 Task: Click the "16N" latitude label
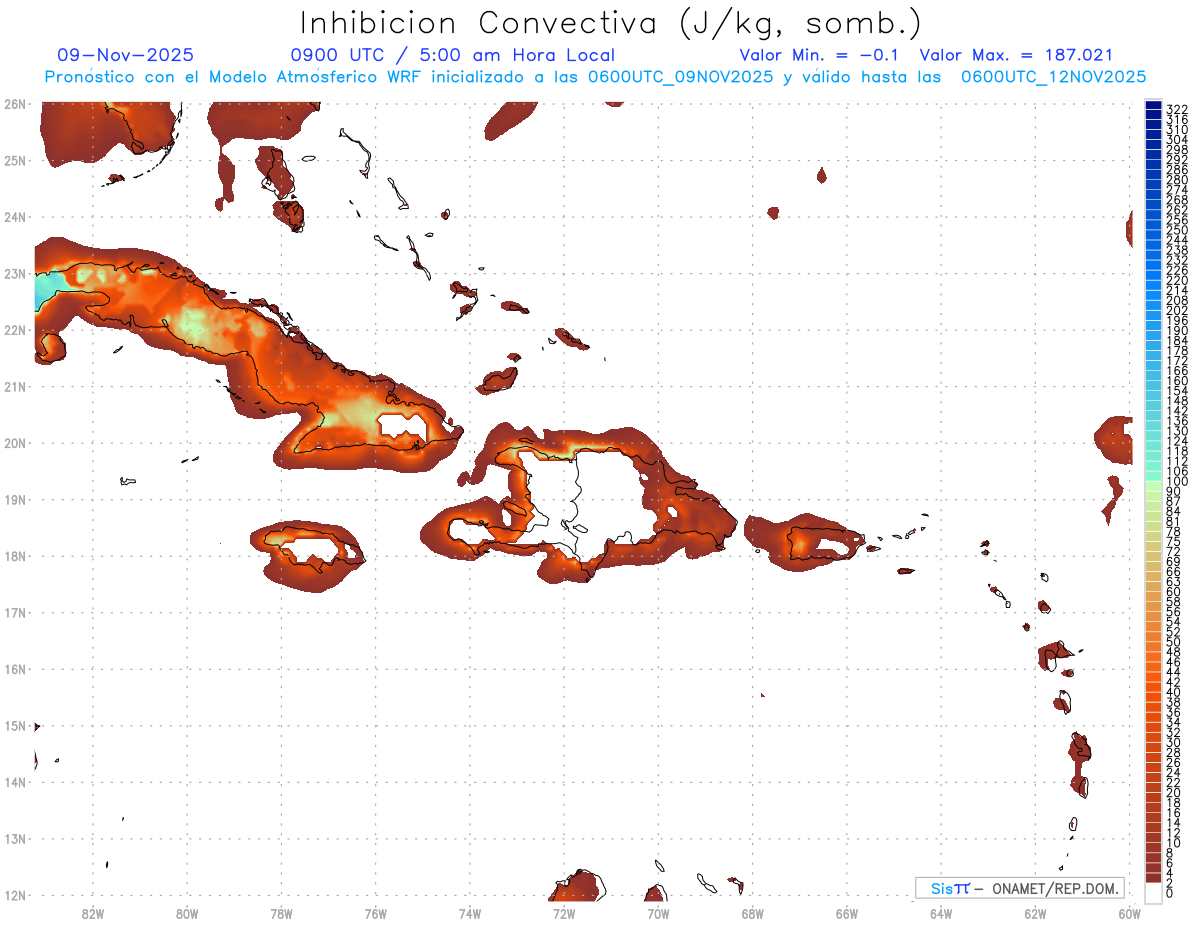point(14,669)
